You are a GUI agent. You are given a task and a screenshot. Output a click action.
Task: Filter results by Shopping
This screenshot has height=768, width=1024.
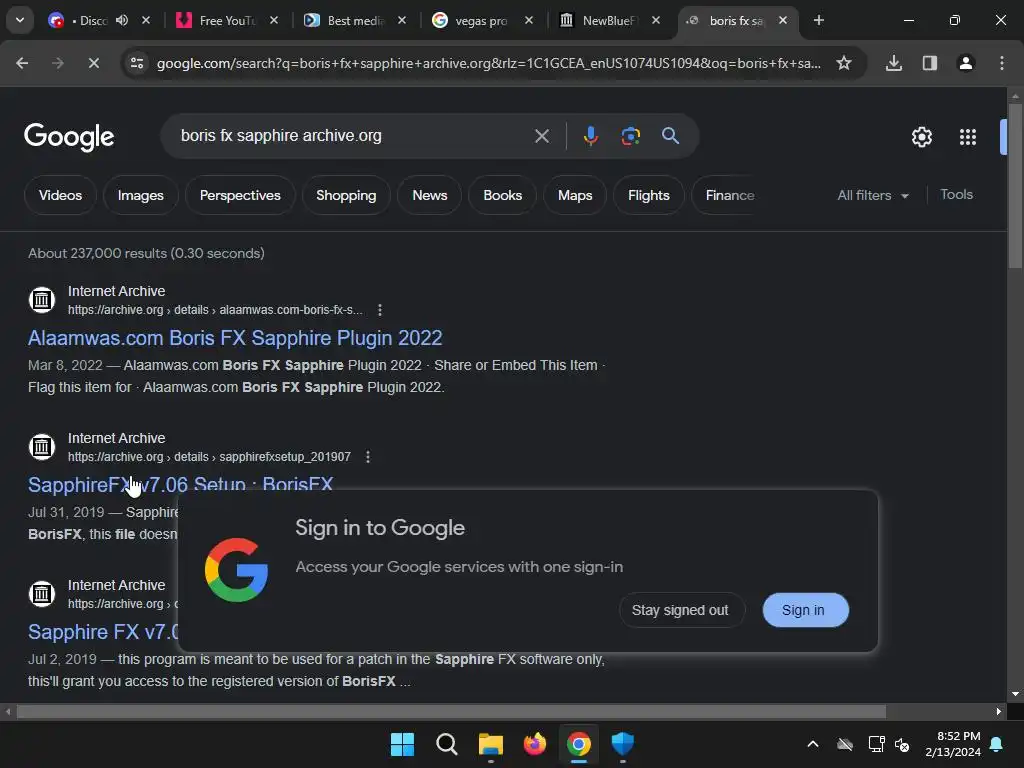click(x=346, y=195)
